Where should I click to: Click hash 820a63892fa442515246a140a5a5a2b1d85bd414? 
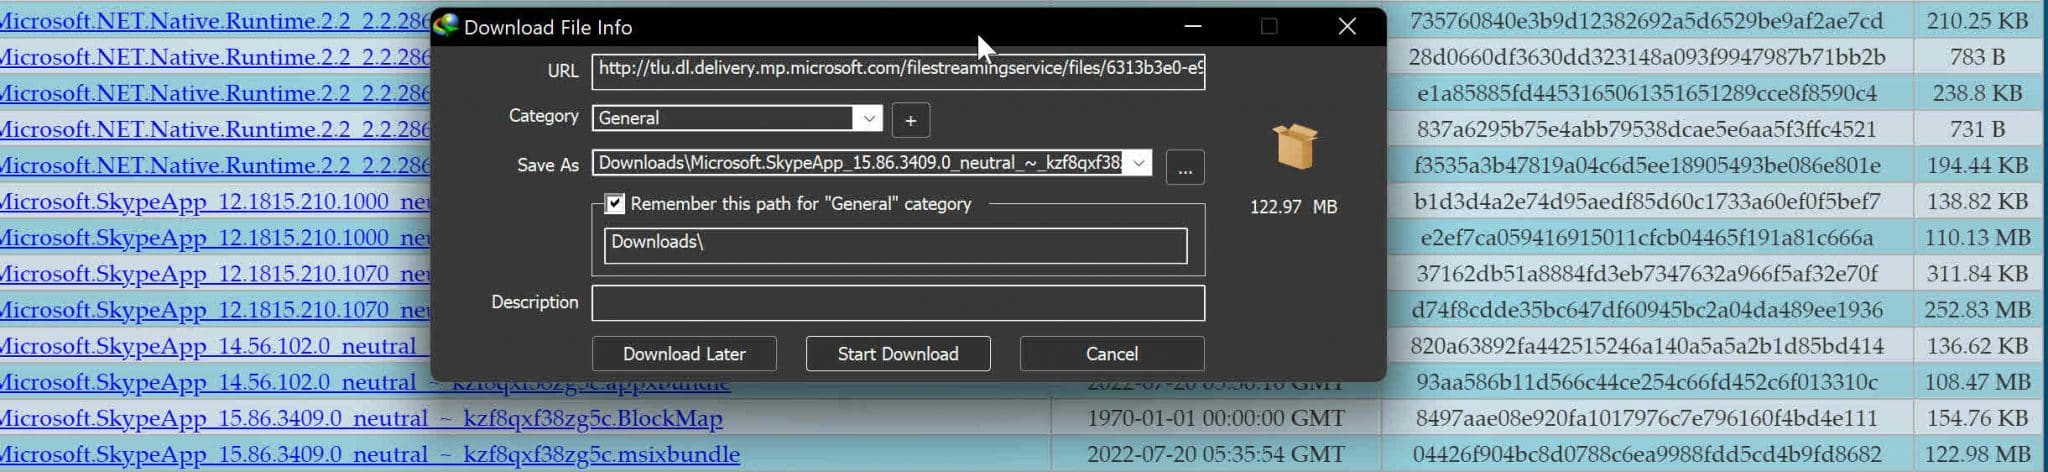point(1646,346)
